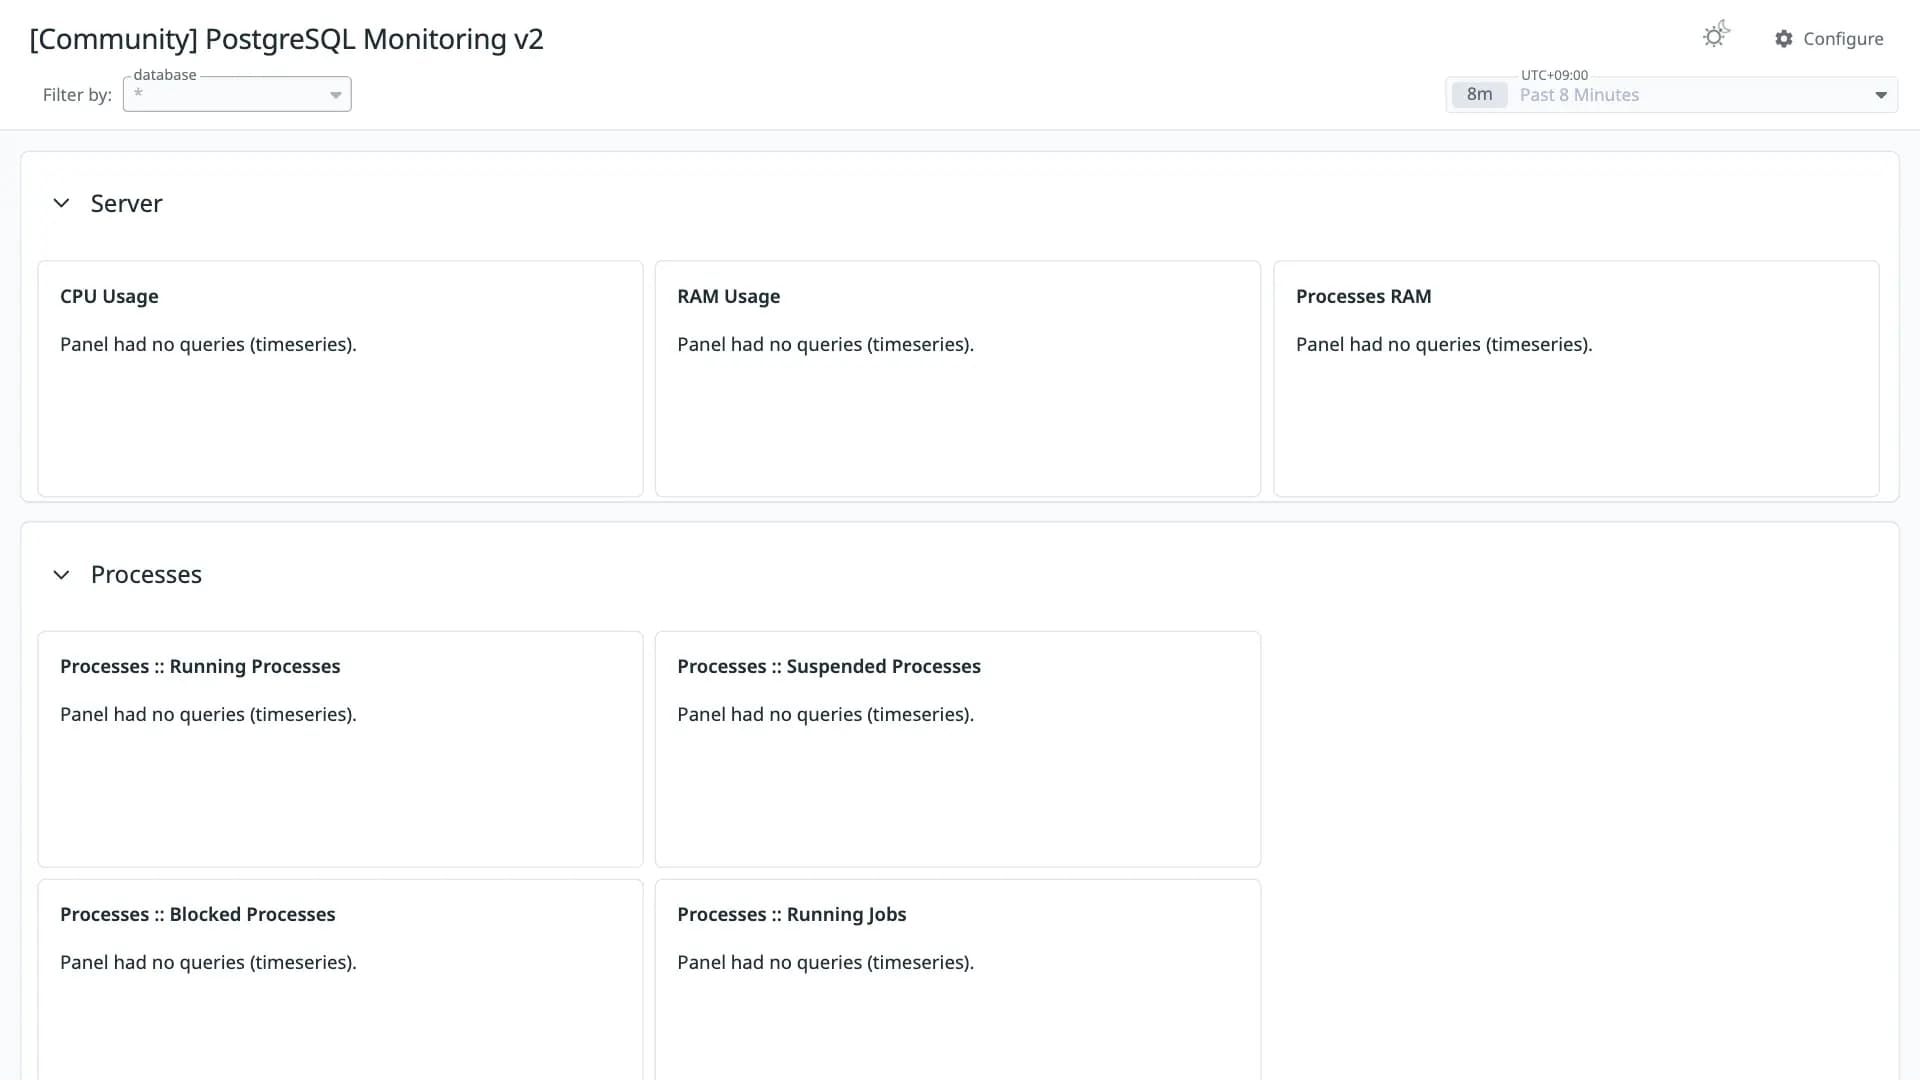Screen dimensions: 1920x1080
Task: Click the 8m time badge
Action: [1479, 95]
